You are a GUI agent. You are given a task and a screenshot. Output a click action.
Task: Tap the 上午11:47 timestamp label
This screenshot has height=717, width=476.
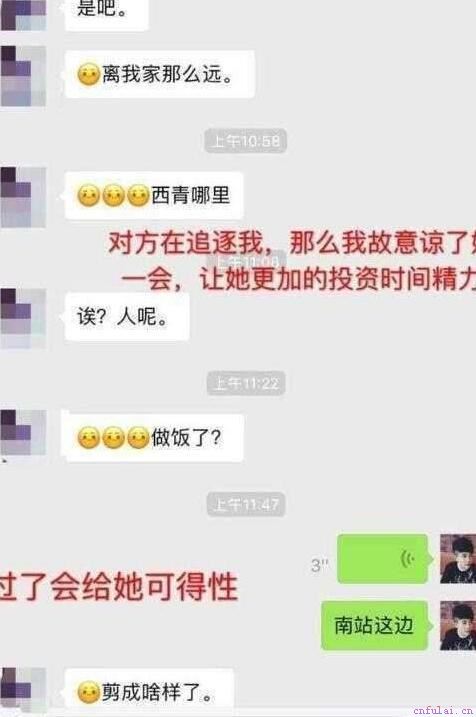tap(246, 504)
